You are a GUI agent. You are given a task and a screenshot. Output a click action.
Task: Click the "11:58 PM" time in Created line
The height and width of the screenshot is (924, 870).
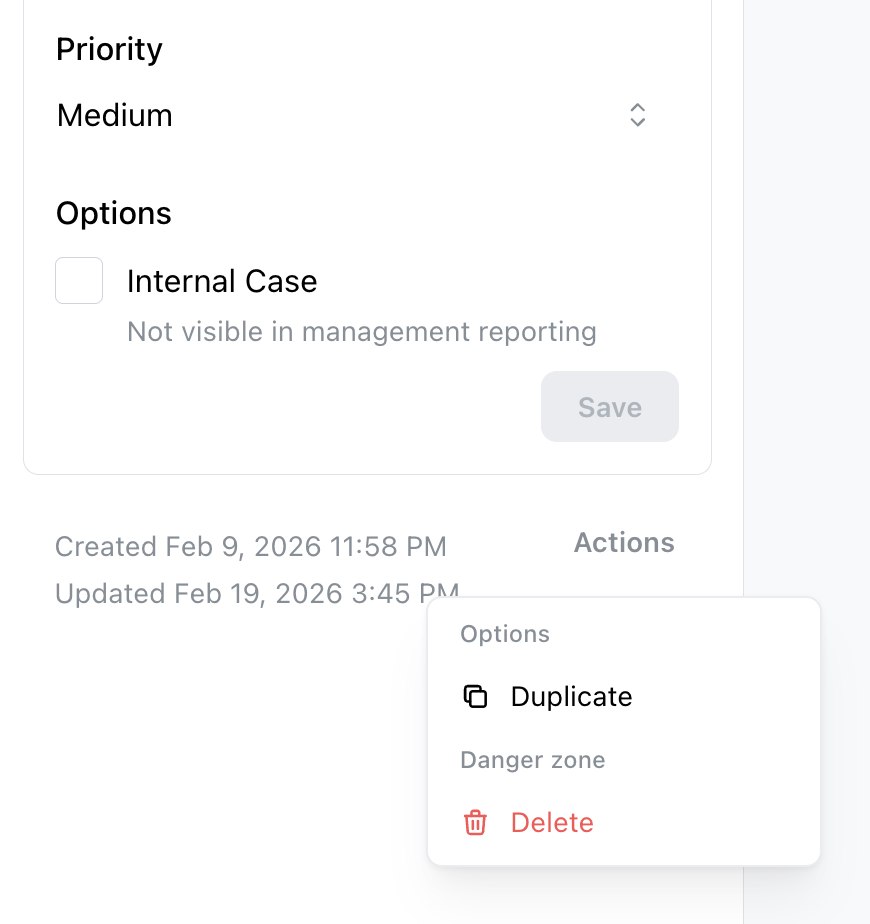point(389,547)
